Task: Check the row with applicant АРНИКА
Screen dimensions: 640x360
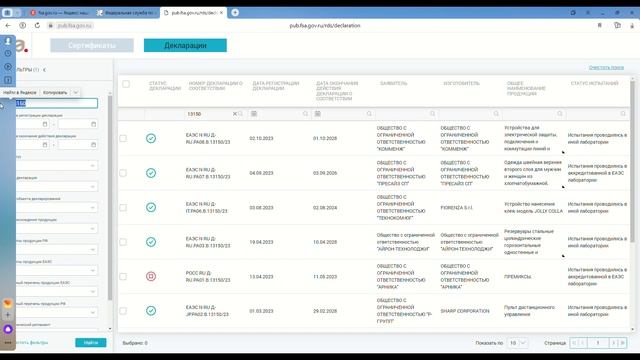Action: pos(123,276)
